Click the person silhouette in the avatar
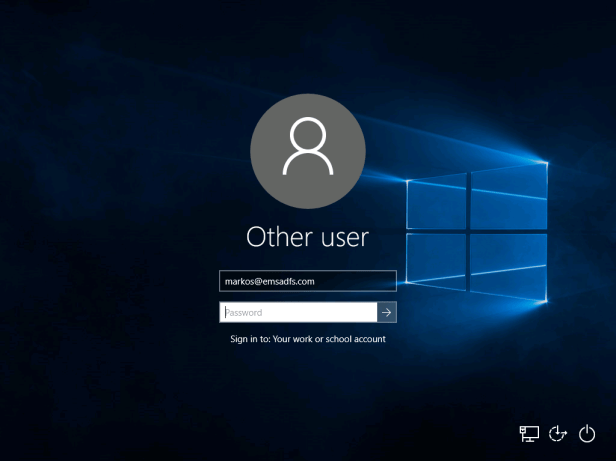The image size is (616, 461). pyautogui.click(x=307, y=148)
